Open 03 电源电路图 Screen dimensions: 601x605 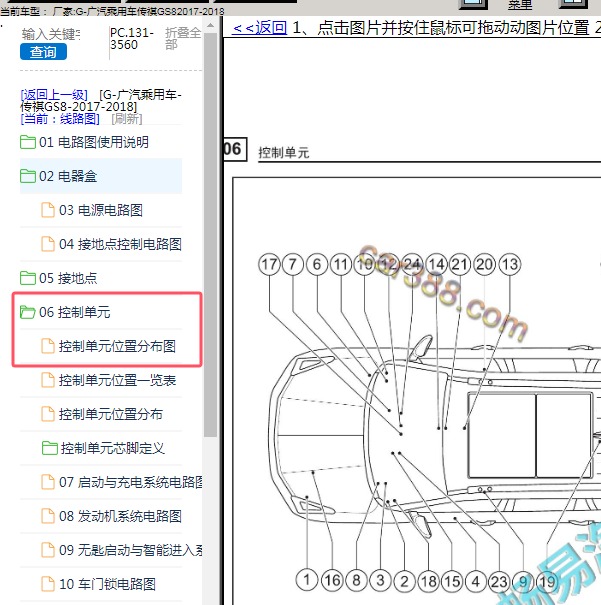pyautogui.click(x=101, y=210)
